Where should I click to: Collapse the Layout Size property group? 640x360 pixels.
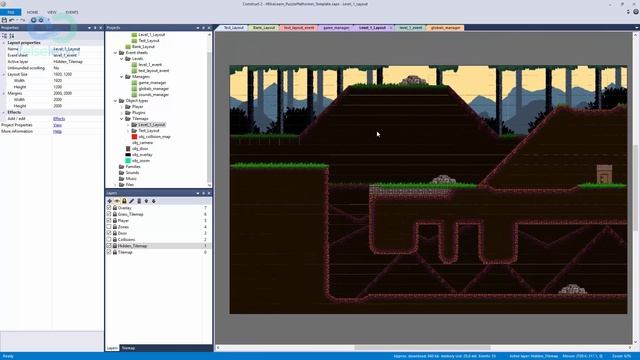tap(4, 75)
